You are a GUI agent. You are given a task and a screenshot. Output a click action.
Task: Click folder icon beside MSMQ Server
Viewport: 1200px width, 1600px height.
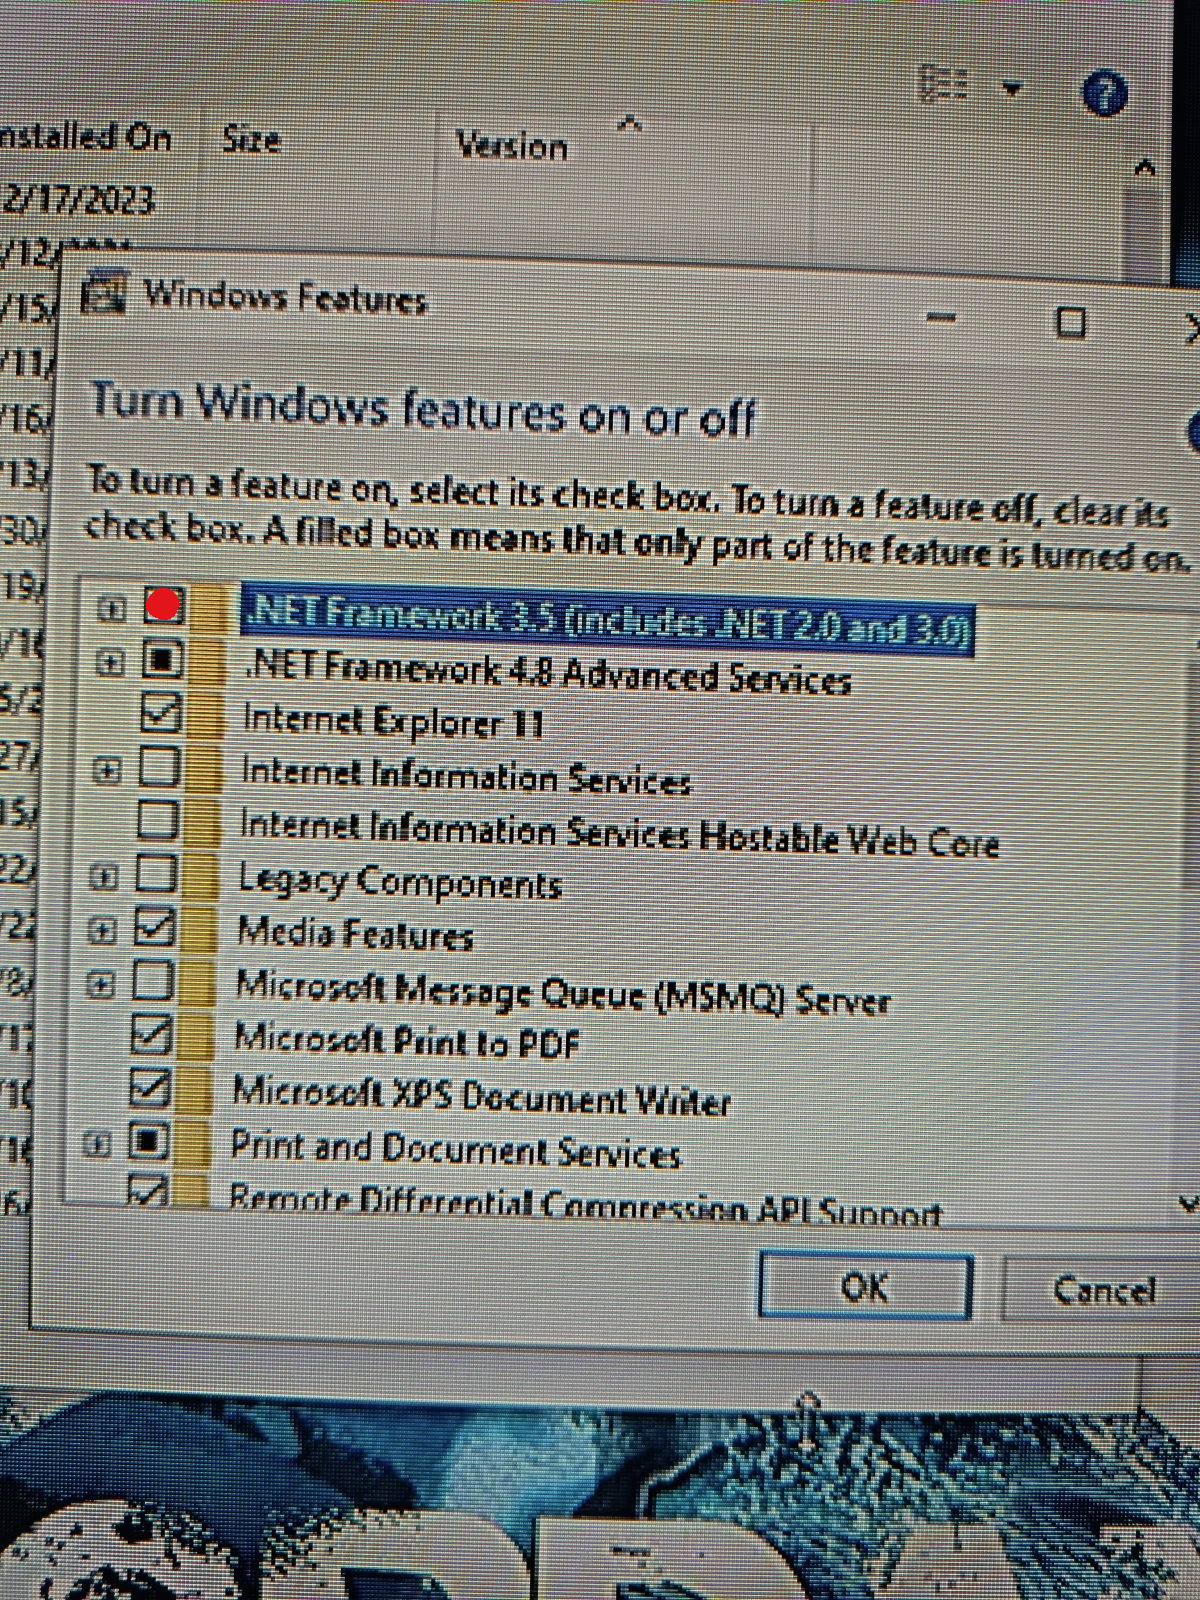click(x=196, y=983)
